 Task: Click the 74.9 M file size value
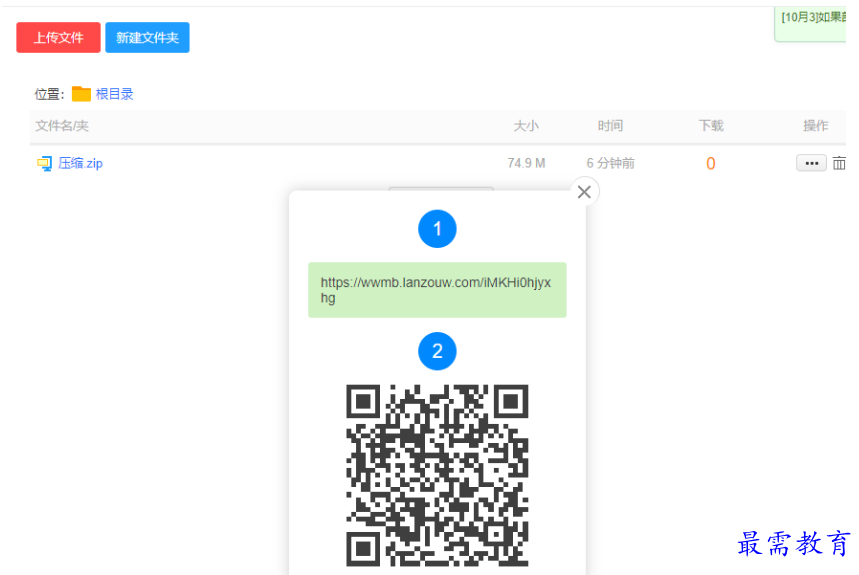526,163
